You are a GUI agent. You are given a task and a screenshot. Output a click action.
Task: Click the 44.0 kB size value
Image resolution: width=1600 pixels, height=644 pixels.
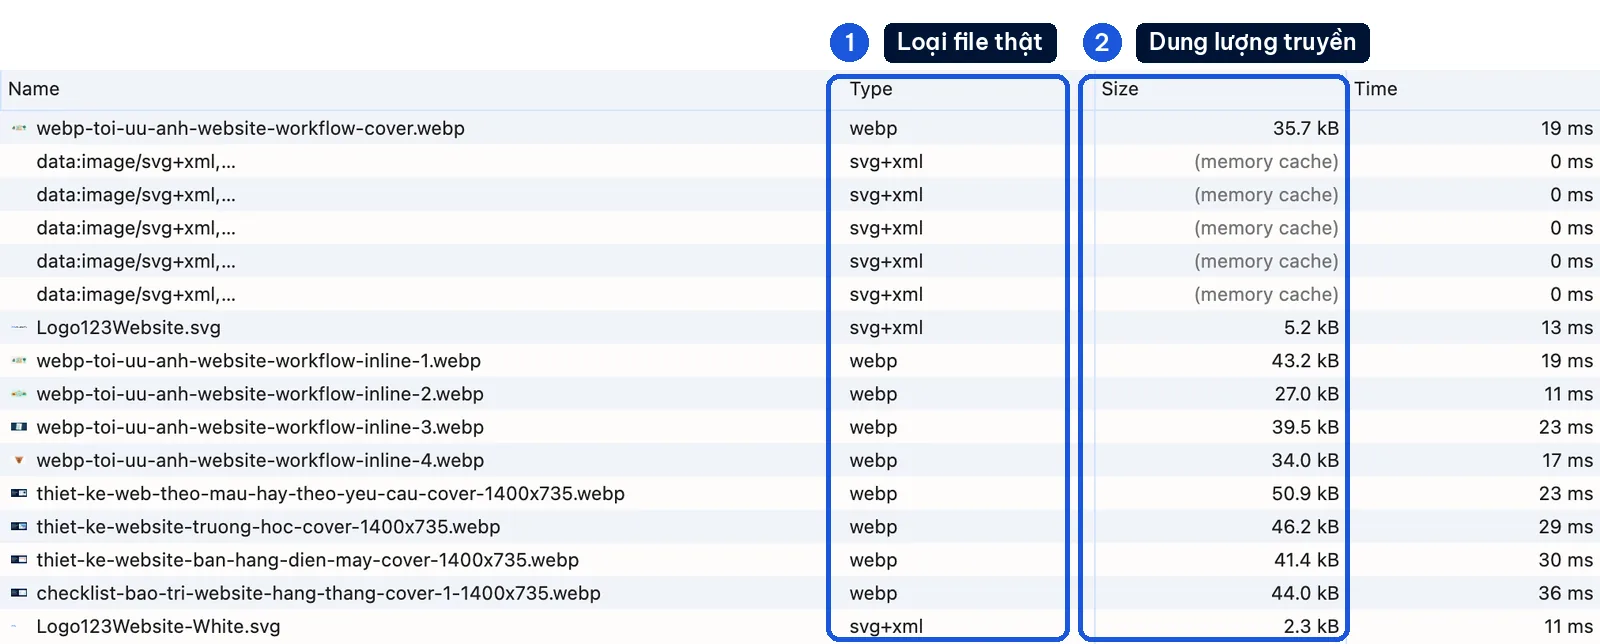click(x=1305, y=593)
